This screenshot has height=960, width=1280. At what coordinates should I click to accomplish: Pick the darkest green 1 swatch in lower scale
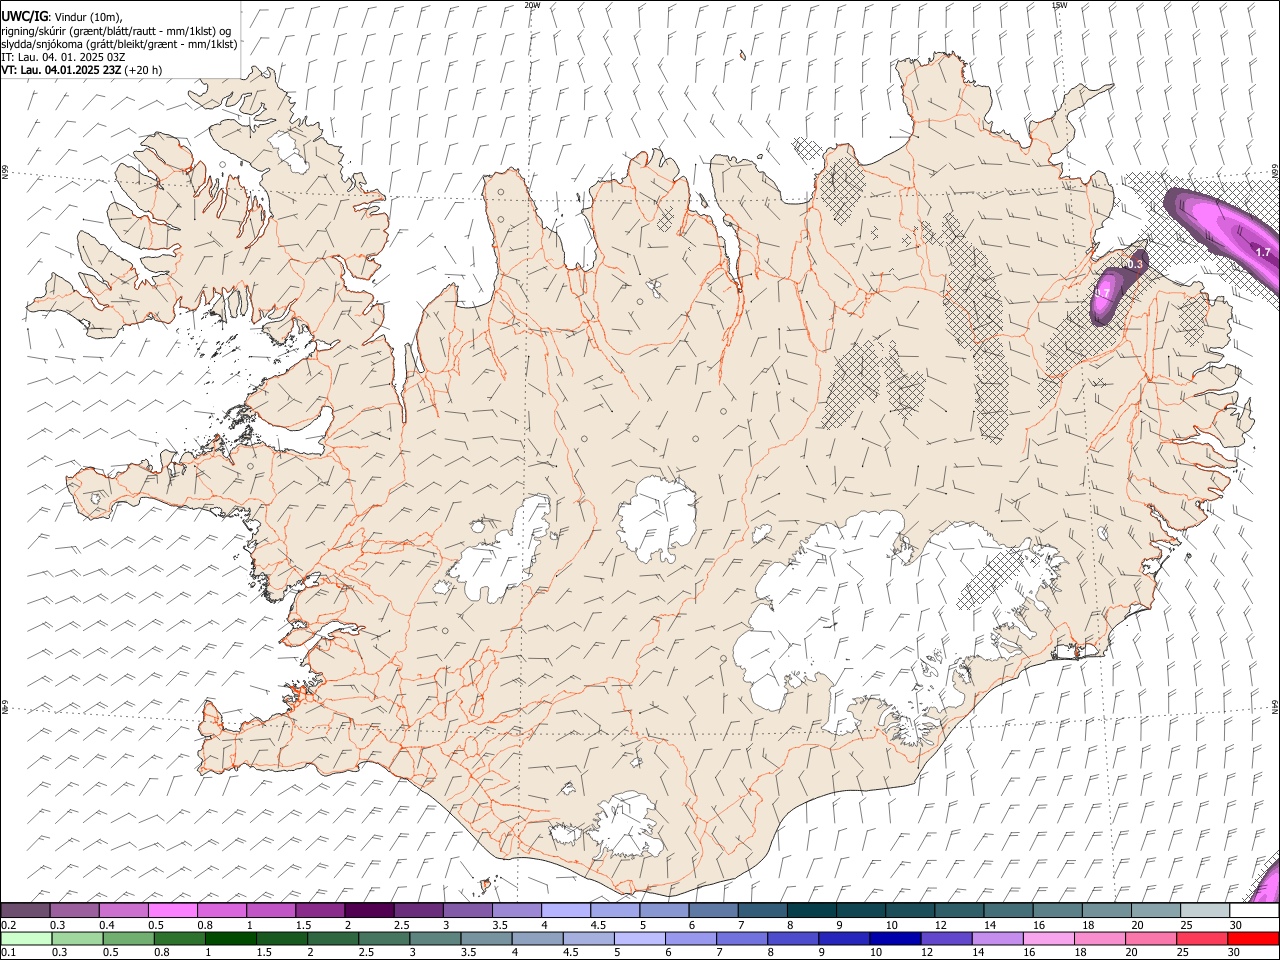230,938
